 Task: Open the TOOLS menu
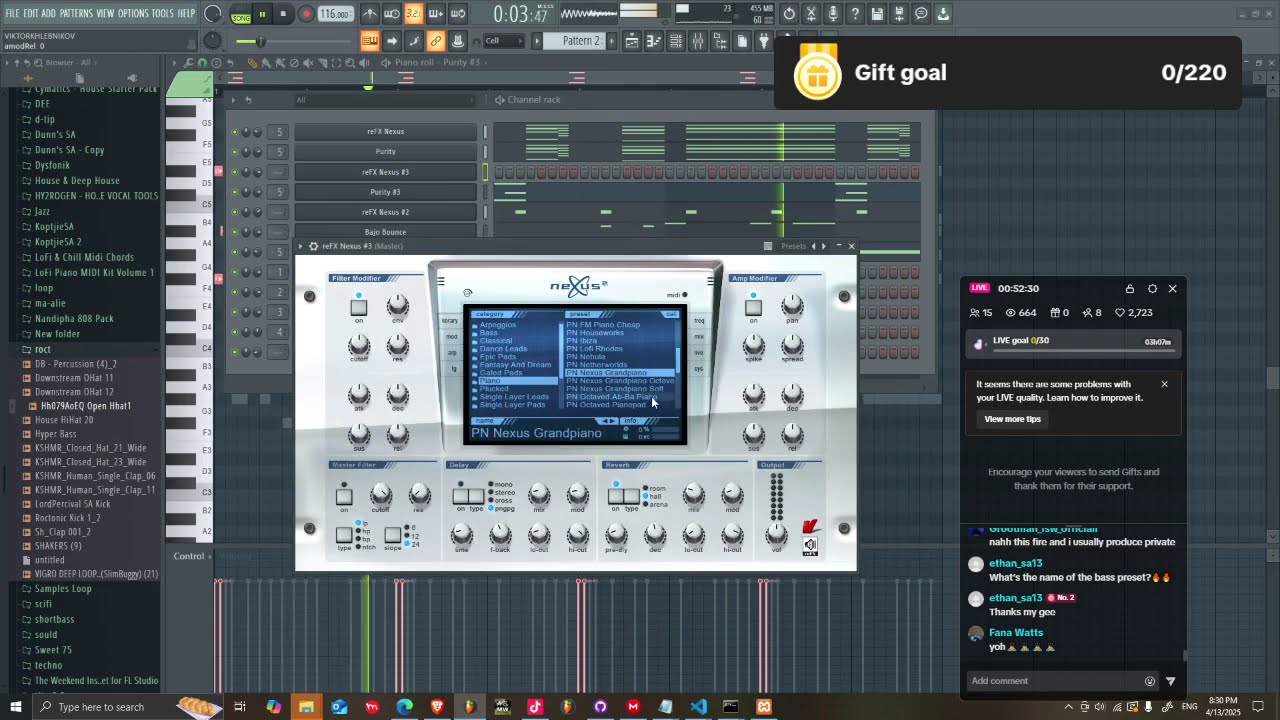162,13
